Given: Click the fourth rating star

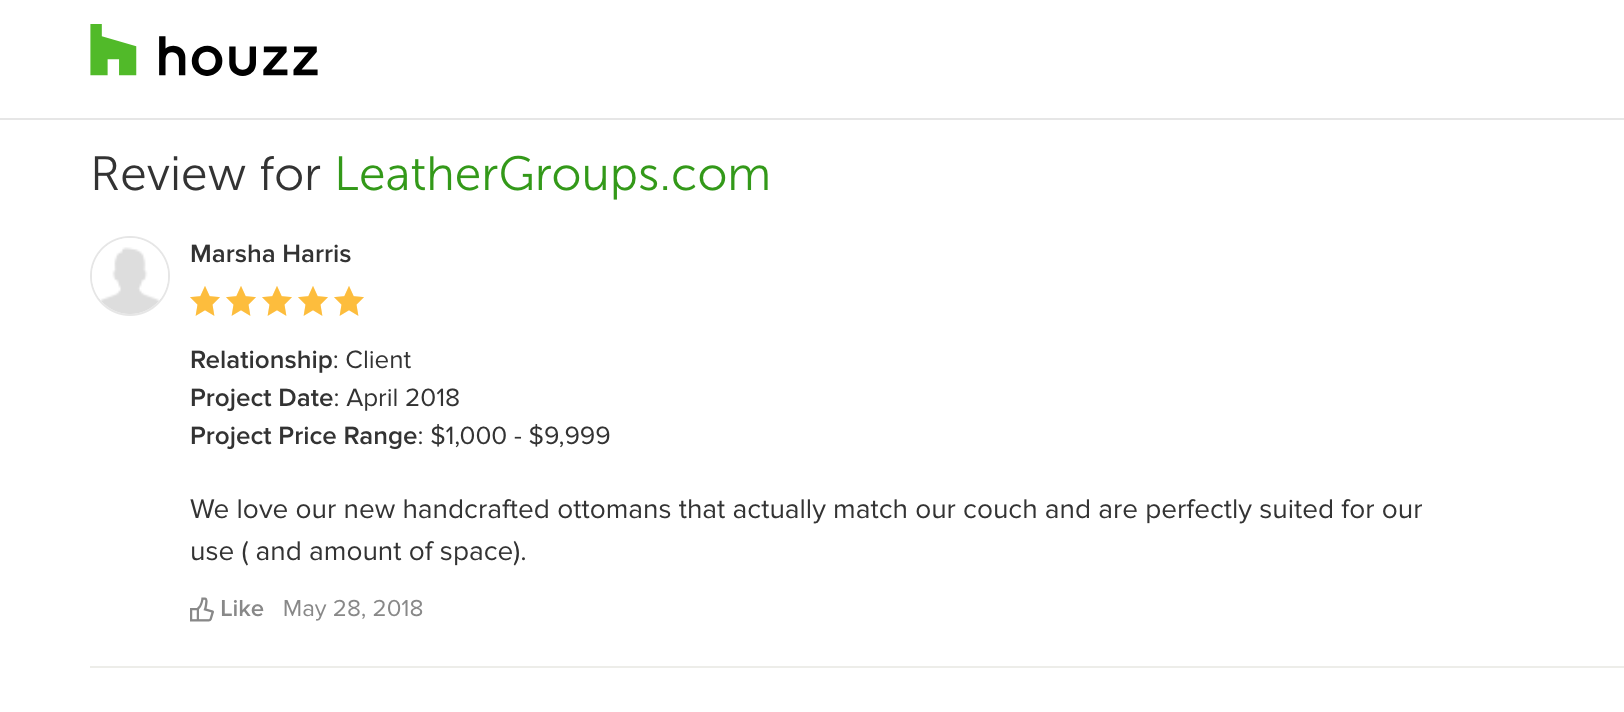Looking at the screenshot, I should coord(313,301).
